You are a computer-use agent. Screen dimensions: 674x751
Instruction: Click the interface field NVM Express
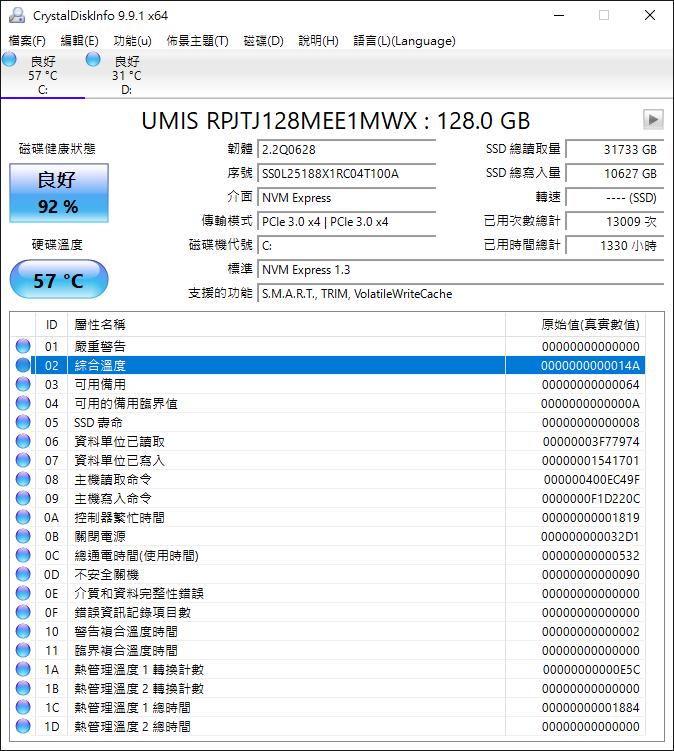[347, 197]
